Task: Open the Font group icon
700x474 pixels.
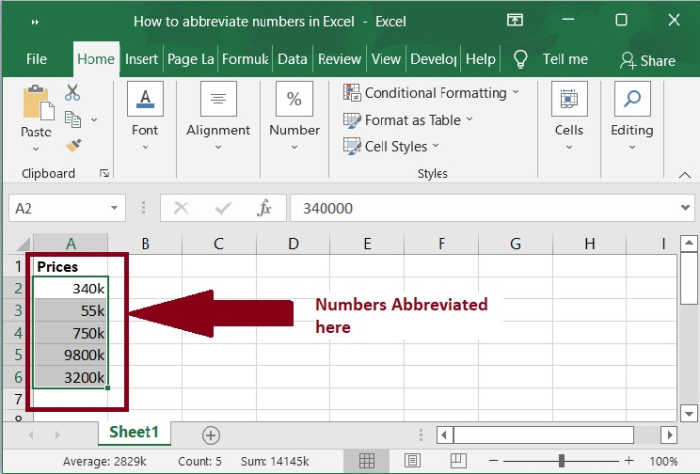Action: point(145,100)
